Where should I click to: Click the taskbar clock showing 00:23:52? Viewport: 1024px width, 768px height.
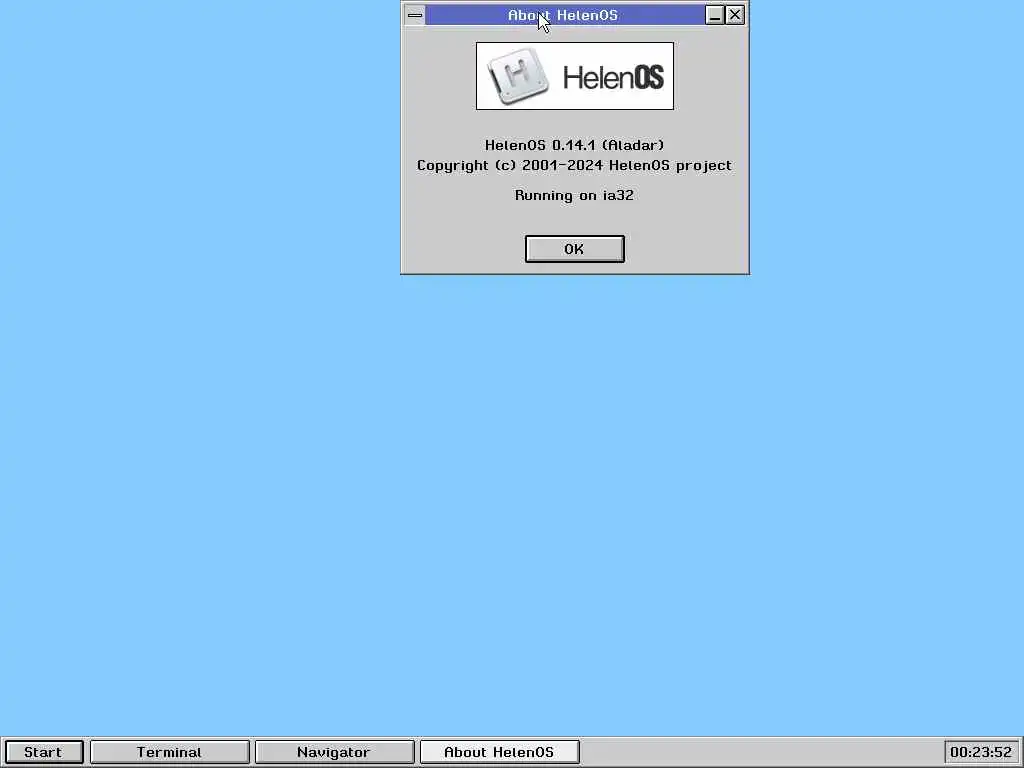pyautogui.click(x=981, y=752)
